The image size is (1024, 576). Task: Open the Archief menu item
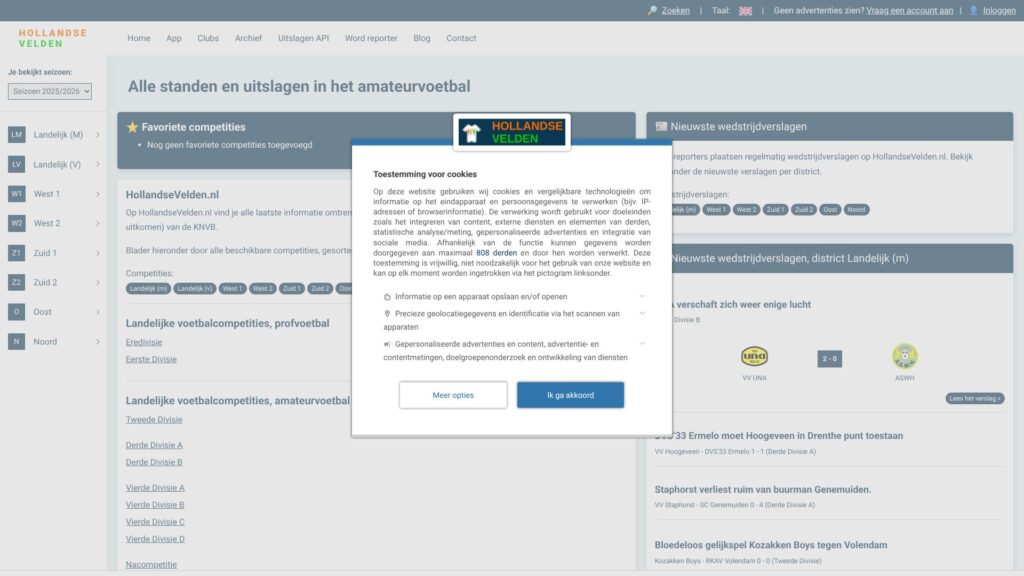(x=248, y=38)
